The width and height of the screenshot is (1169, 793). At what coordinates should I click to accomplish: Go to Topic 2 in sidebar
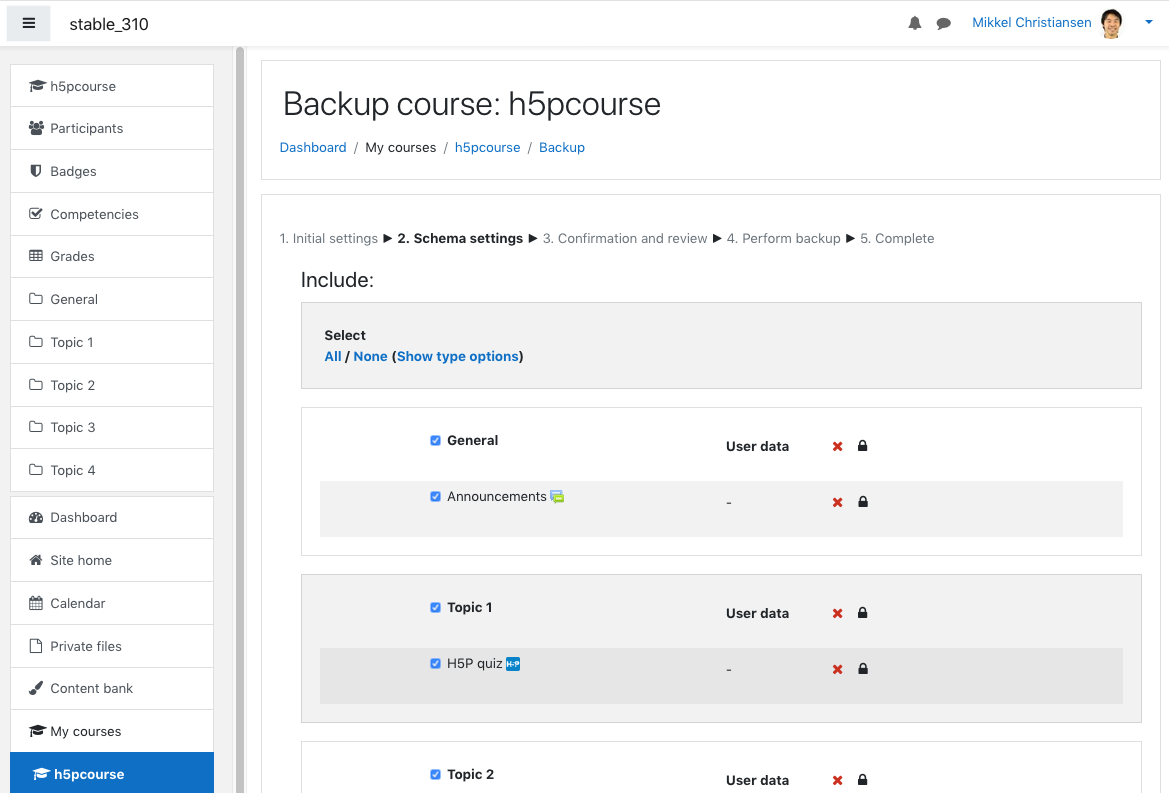click(112, 385)
